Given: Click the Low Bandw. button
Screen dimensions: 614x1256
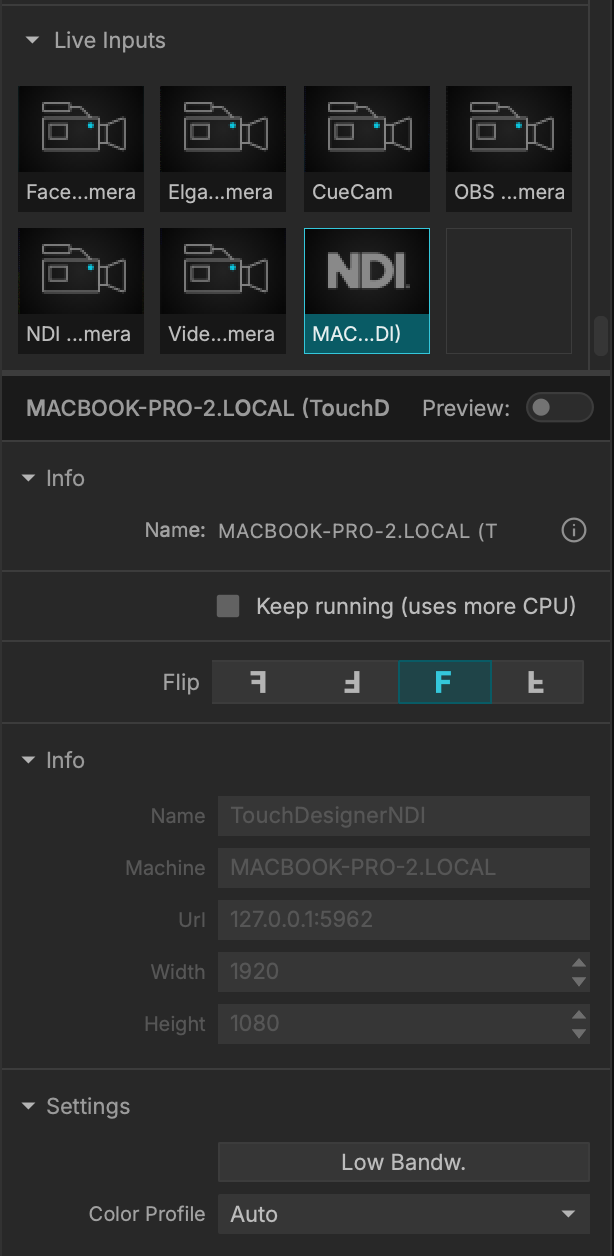Looking at the screenshot, I should (x=404, y=1163).
